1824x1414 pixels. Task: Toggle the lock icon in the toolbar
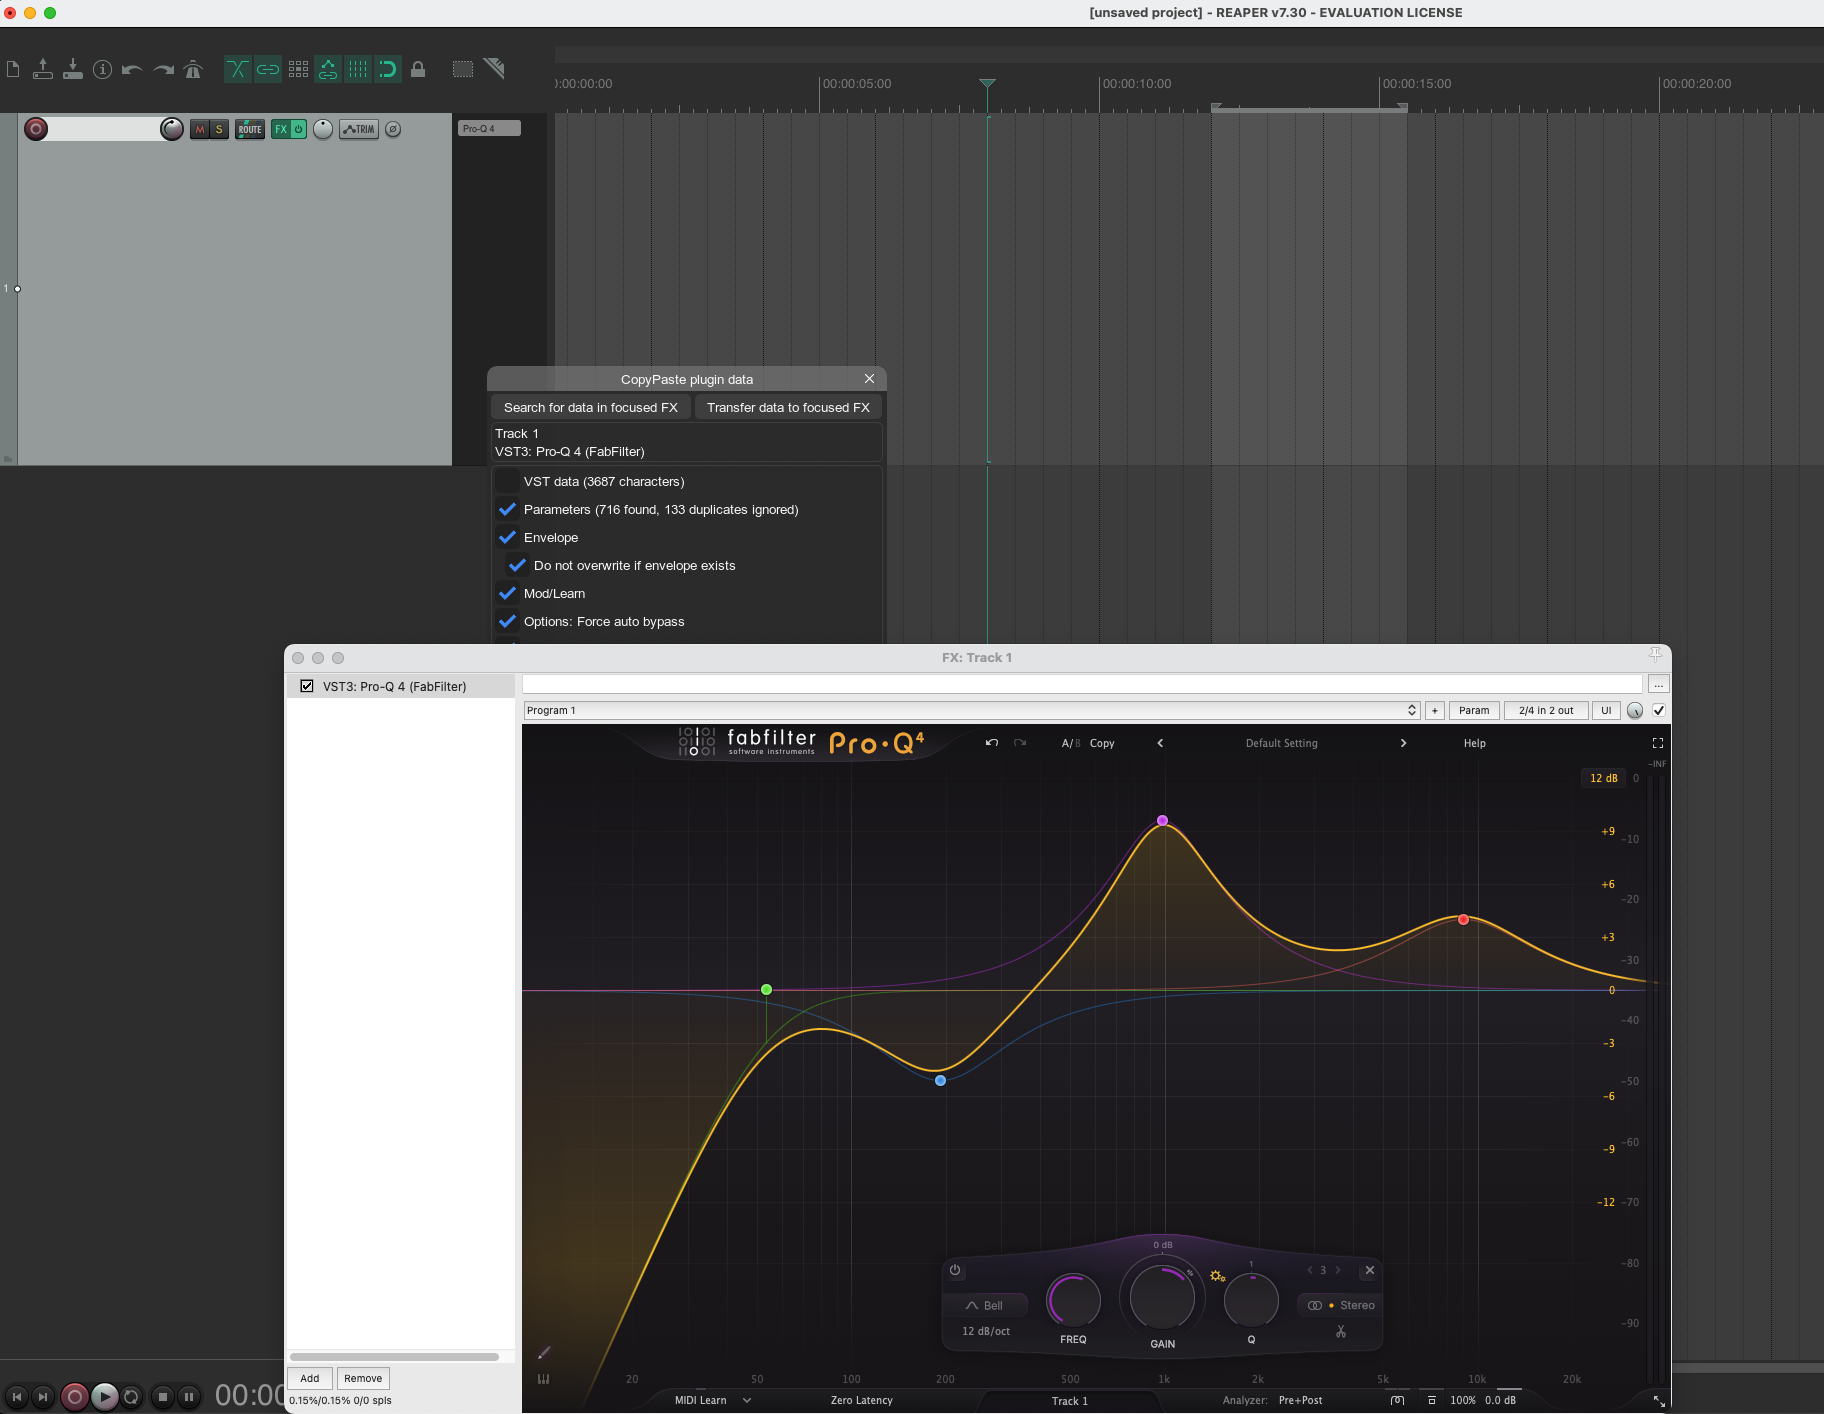(418, 69)
